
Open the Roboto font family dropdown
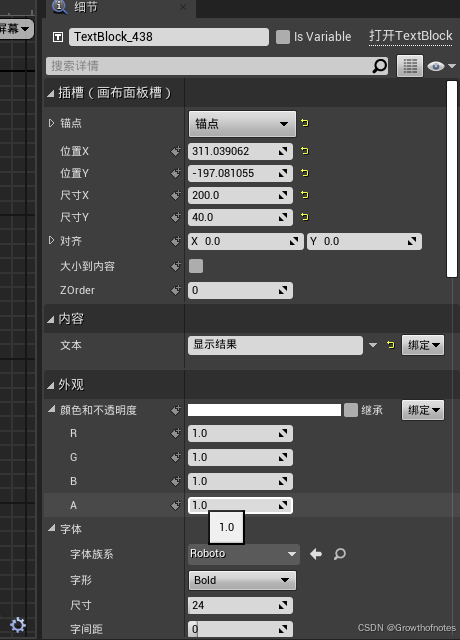tap(244, 554)
